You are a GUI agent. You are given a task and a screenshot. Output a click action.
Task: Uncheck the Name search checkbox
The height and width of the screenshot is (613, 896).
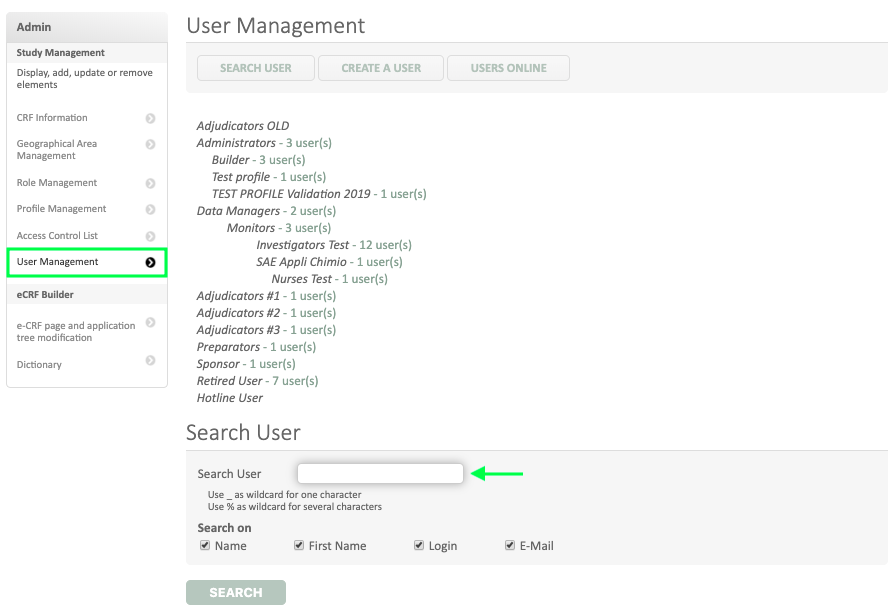205,545
